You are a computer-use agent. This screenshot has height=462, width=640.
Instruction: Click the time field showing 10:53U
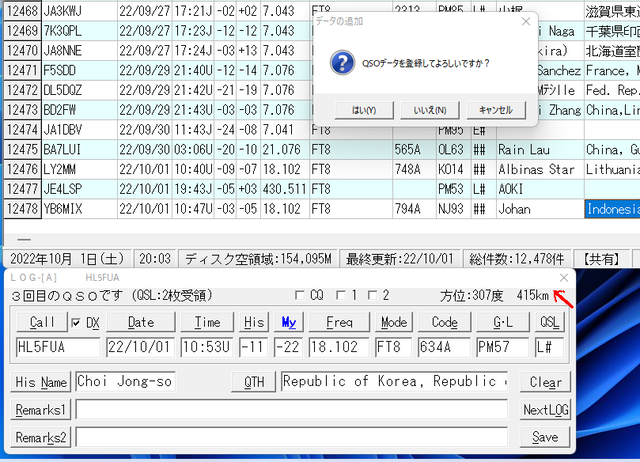207,347
